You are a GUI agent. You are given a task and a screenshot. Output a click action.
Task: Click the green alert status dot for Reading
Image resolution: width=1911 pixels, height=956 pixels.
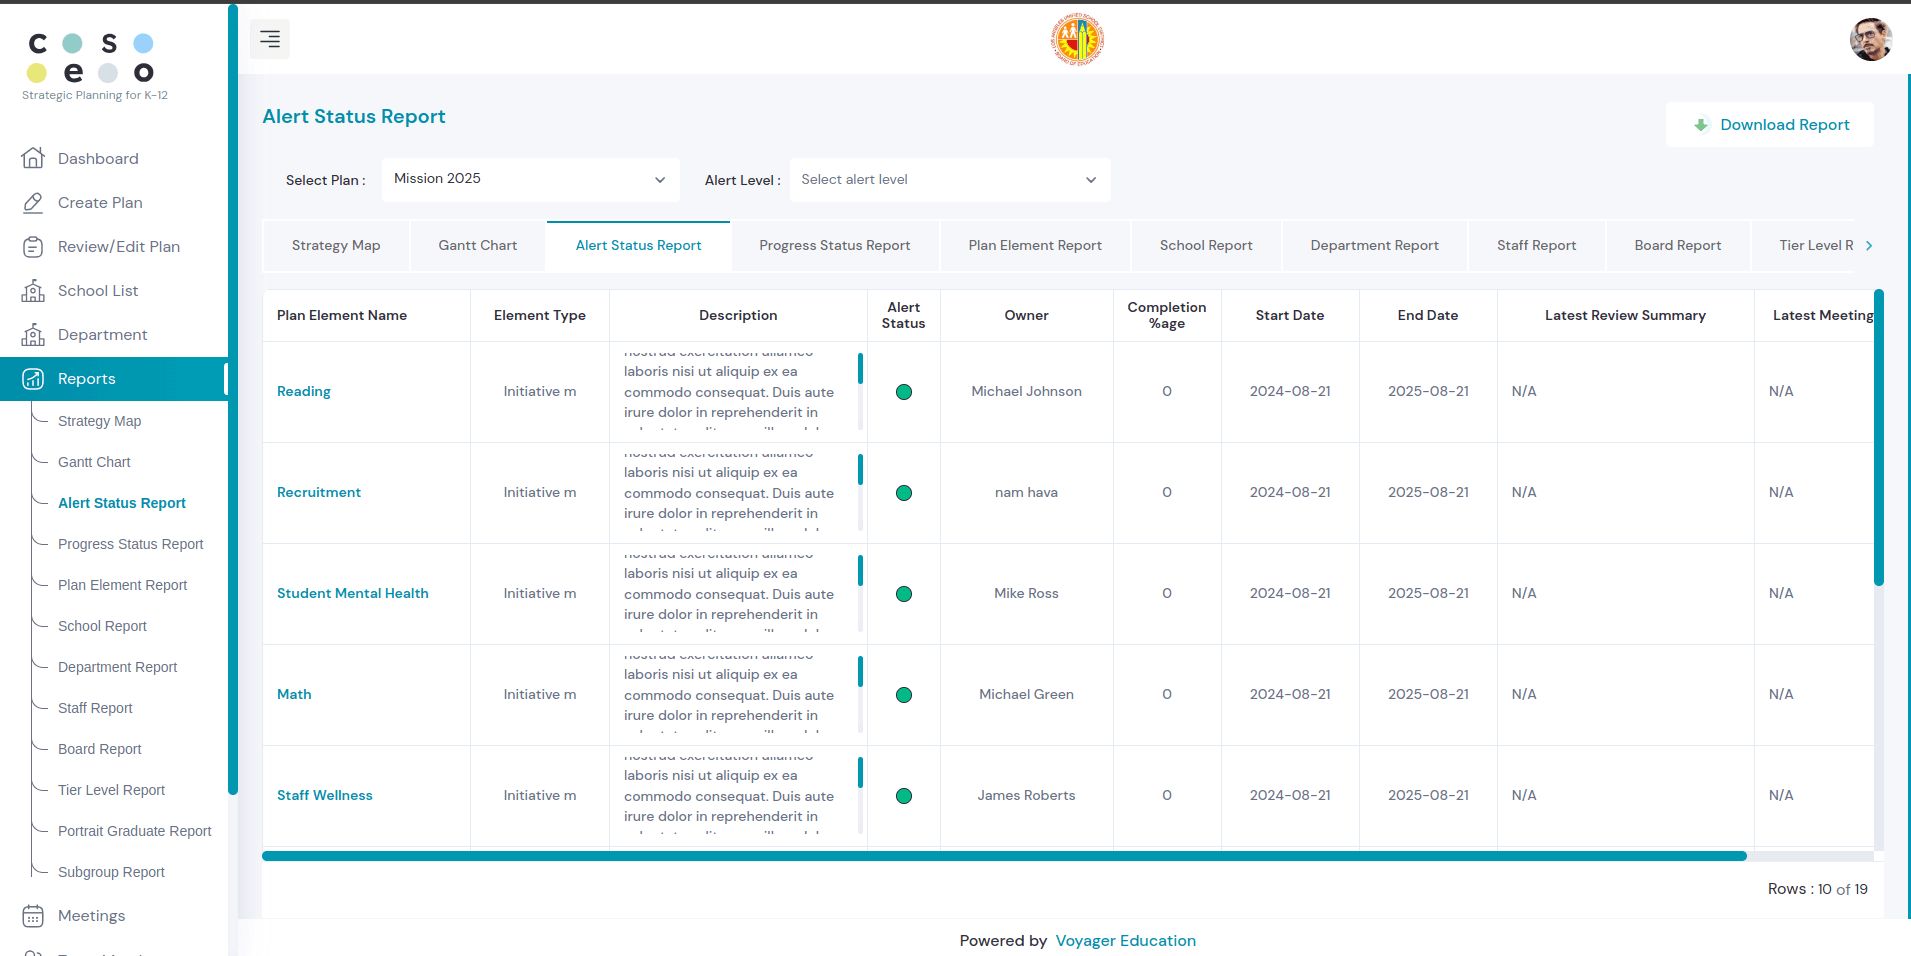pos(904,392)
